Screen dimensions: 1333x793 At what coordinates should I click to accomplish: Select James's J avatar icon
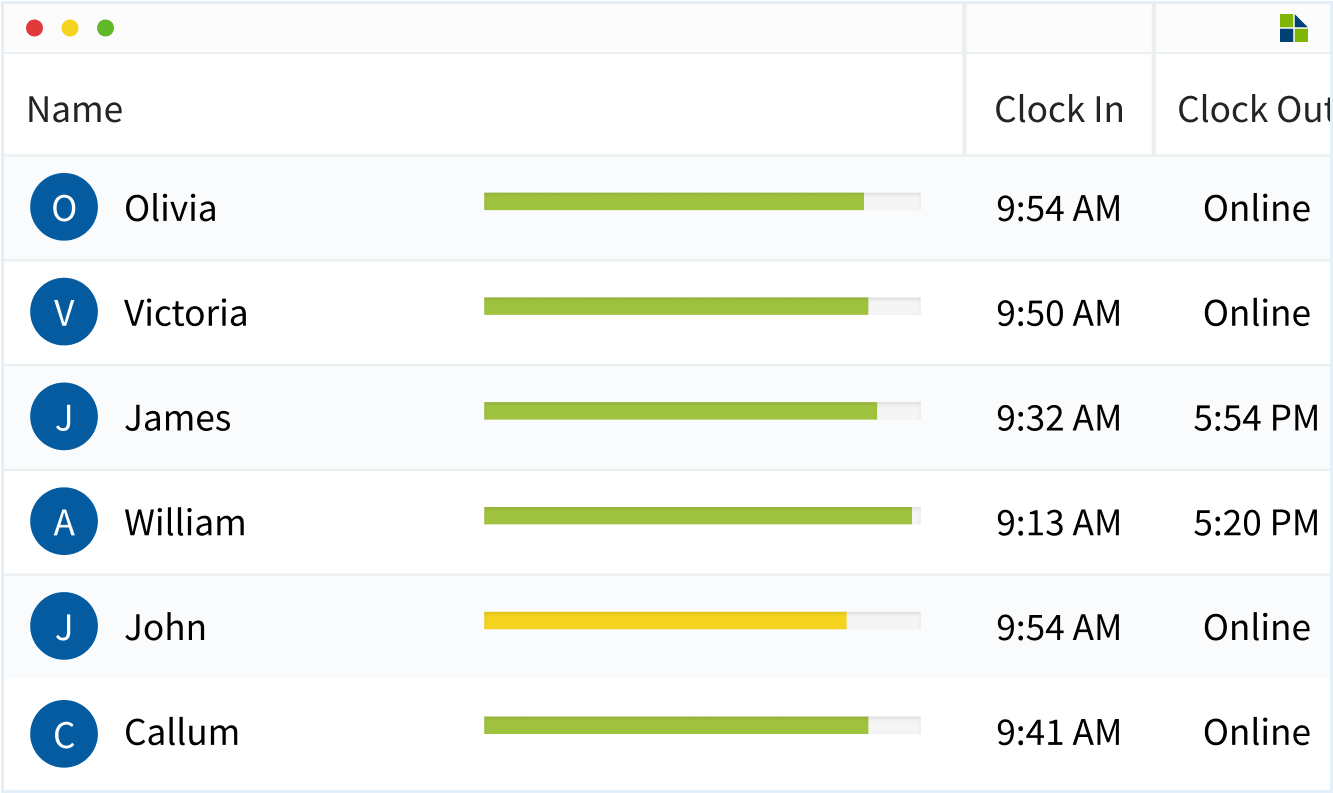point(64,417)
